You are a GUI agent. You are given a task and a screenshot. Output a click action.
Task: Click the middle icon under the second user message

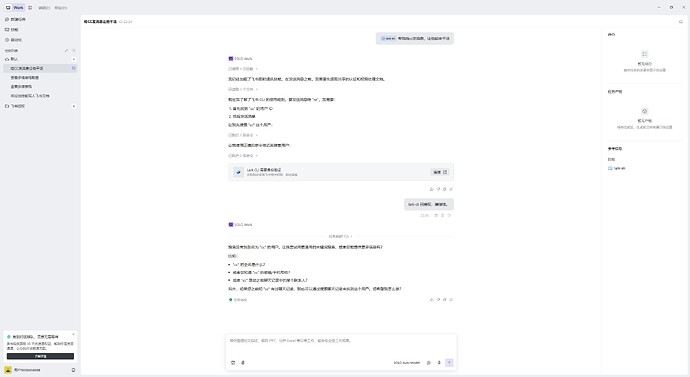click(x=443, y=216)
